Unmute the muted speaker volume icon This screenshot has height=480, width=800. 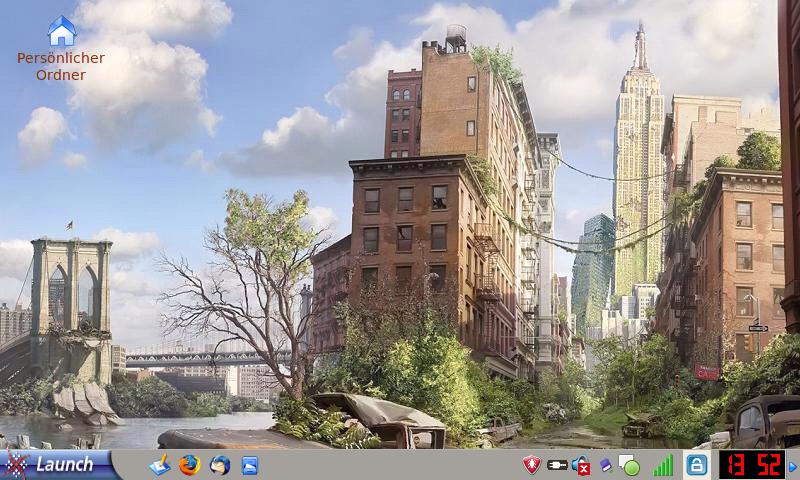pyautogui.click(x=581, y=465)
